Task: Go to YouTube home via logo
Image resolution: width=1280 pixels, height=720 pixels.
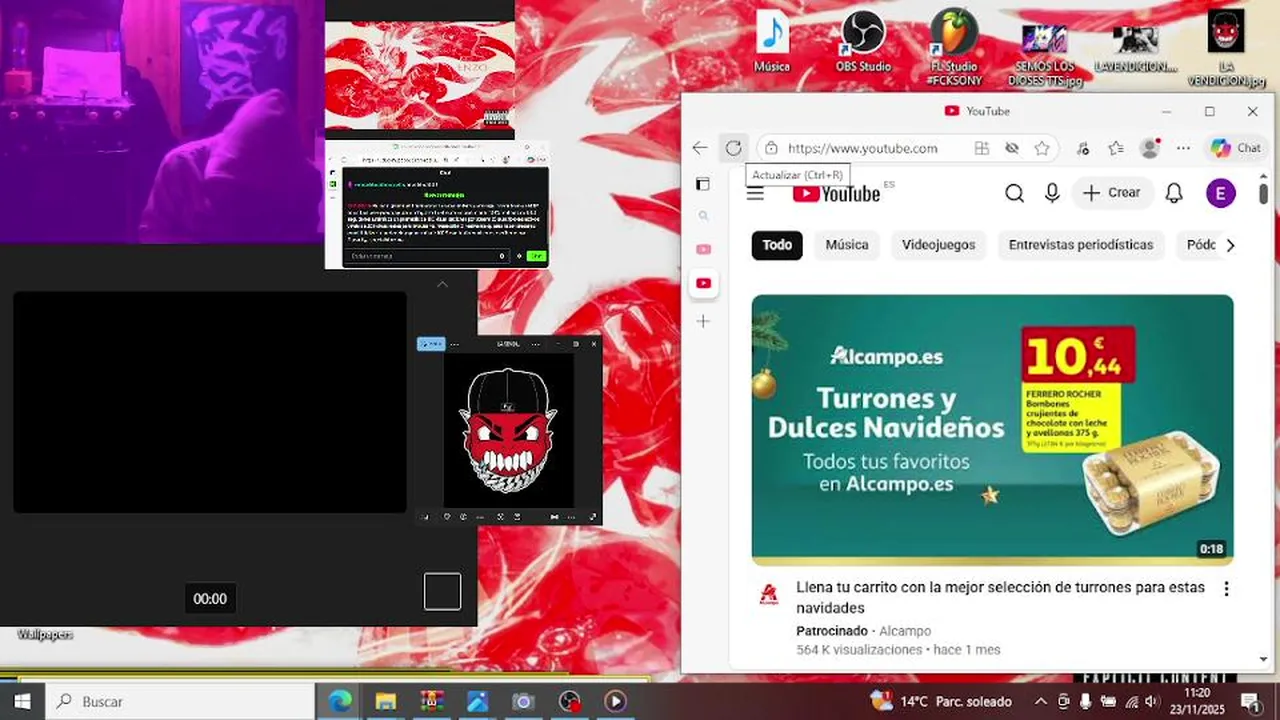Action: (837, 193)
